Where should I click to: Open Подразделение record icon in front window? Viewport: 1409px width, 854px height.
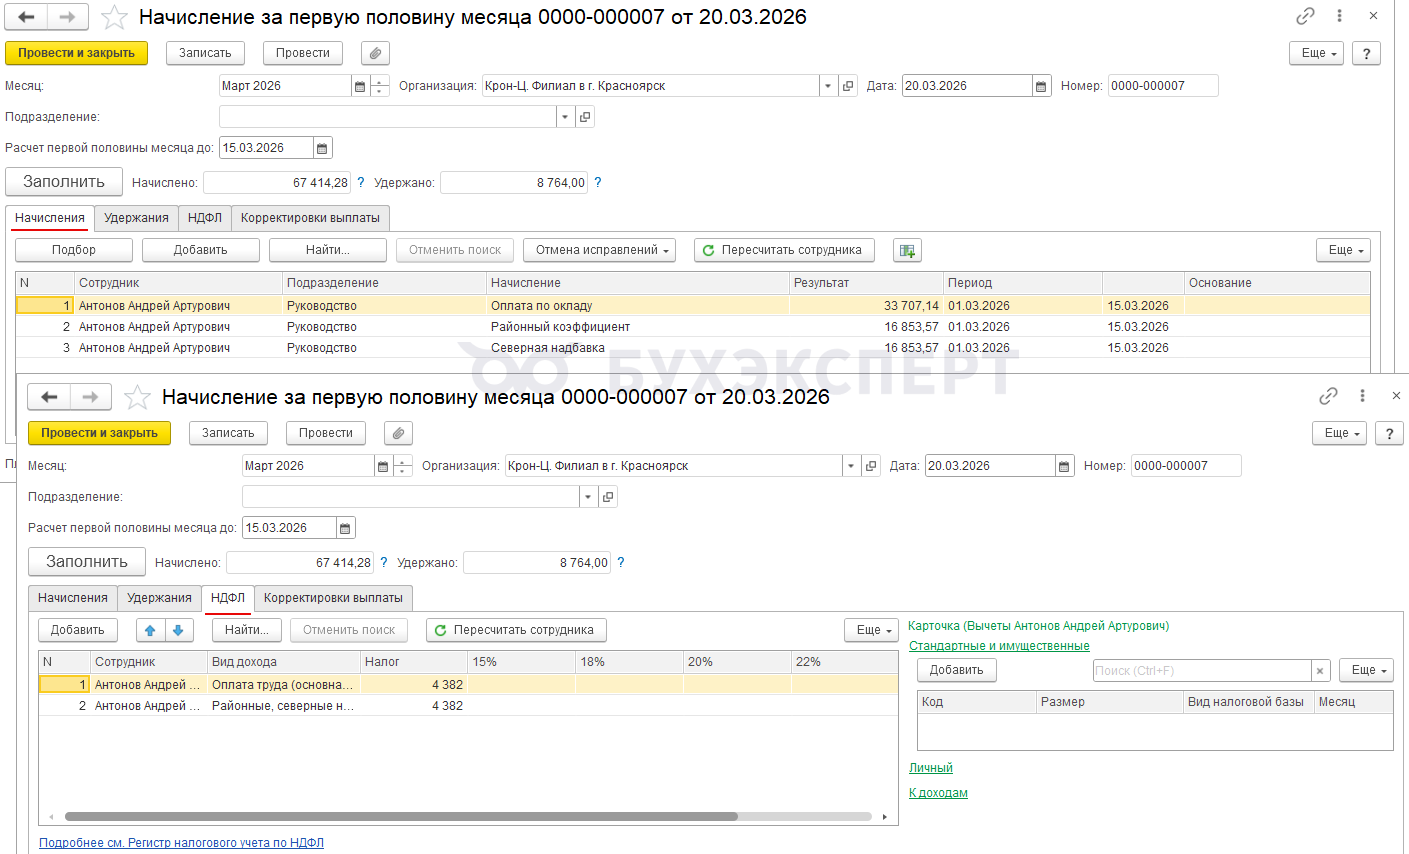pyautogui.click(x=608, y=497)
